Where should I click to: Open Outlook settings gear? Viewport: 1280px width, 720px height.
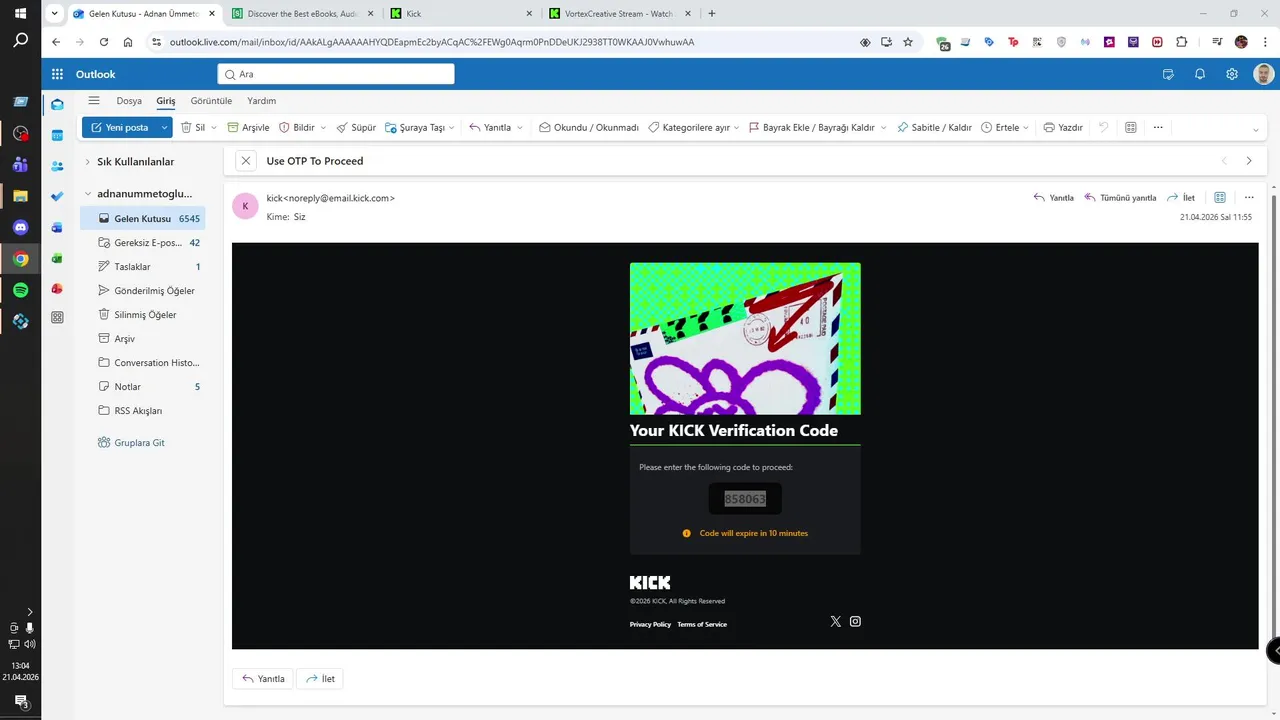(1232, 74)
